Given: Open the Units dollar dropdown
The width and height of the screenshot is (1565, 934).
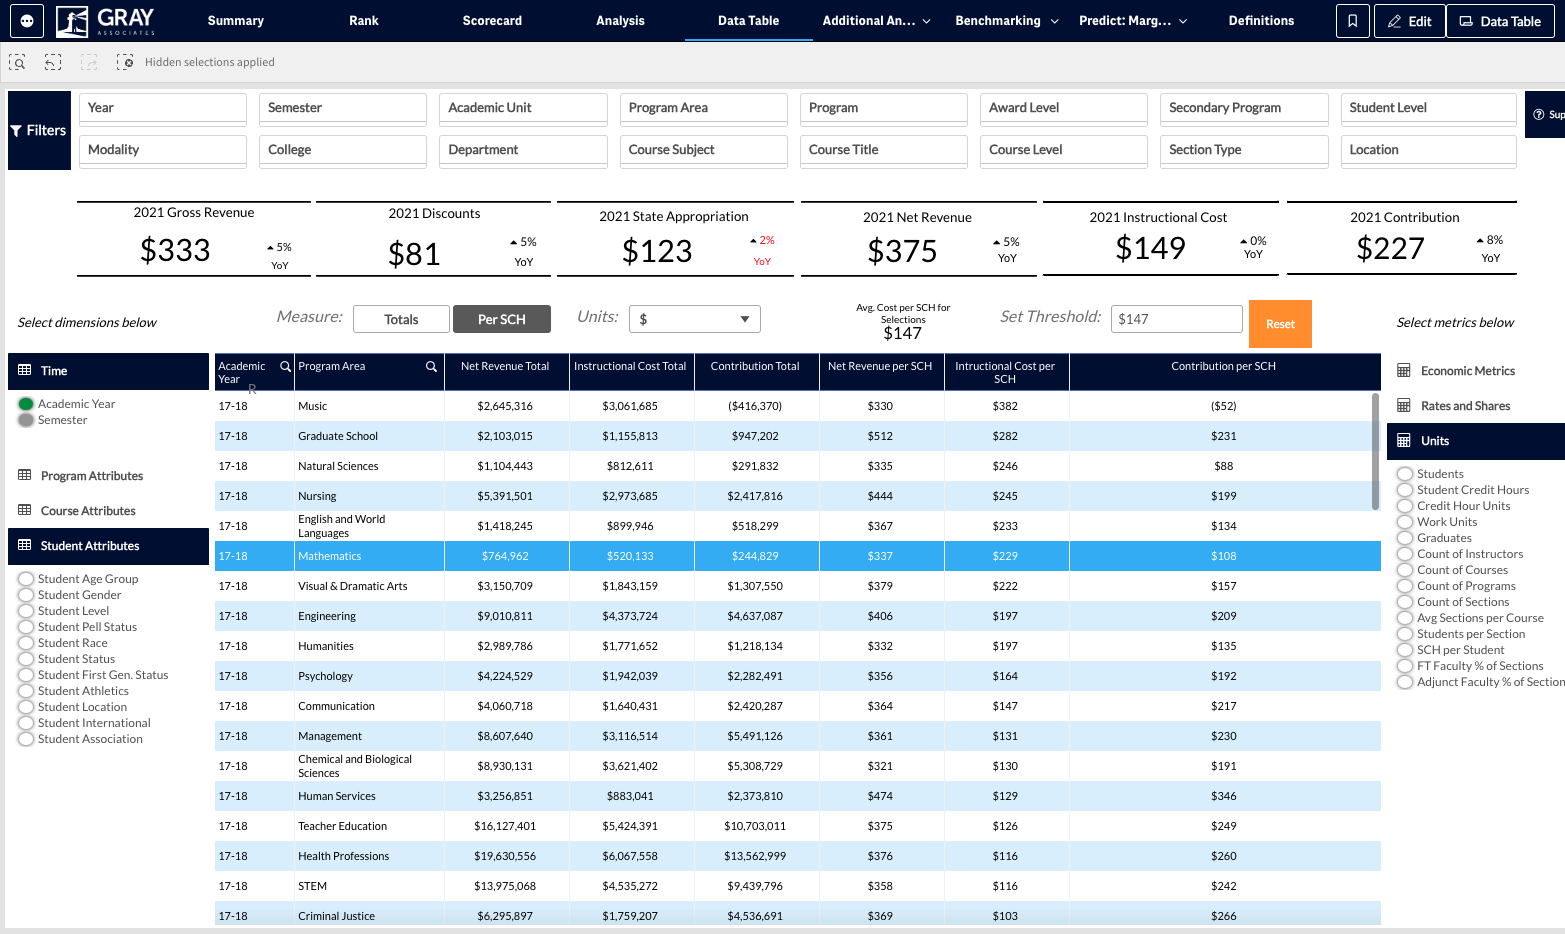Looking at the screenshot, I should pos(695,319).
